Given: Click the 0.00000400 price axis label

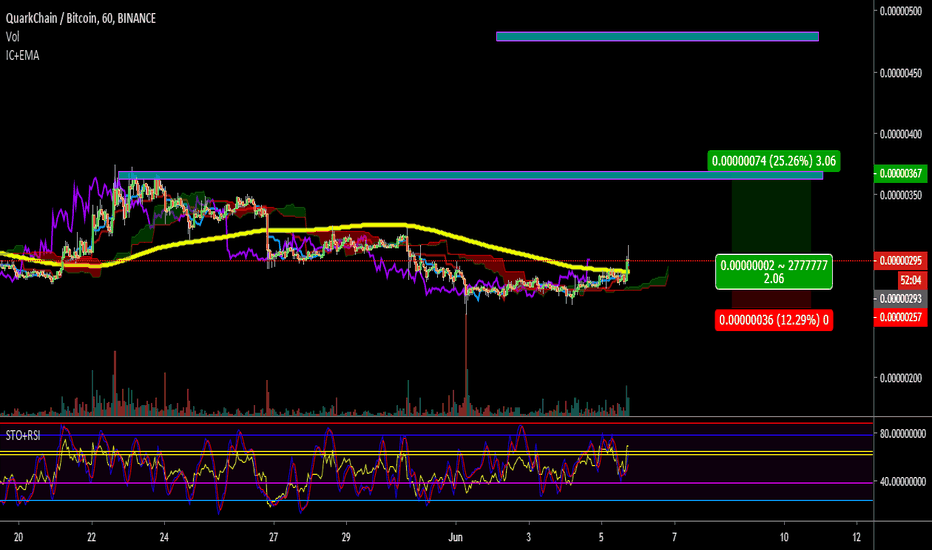Looking at the screenshot, I should (x=901, y=134).
